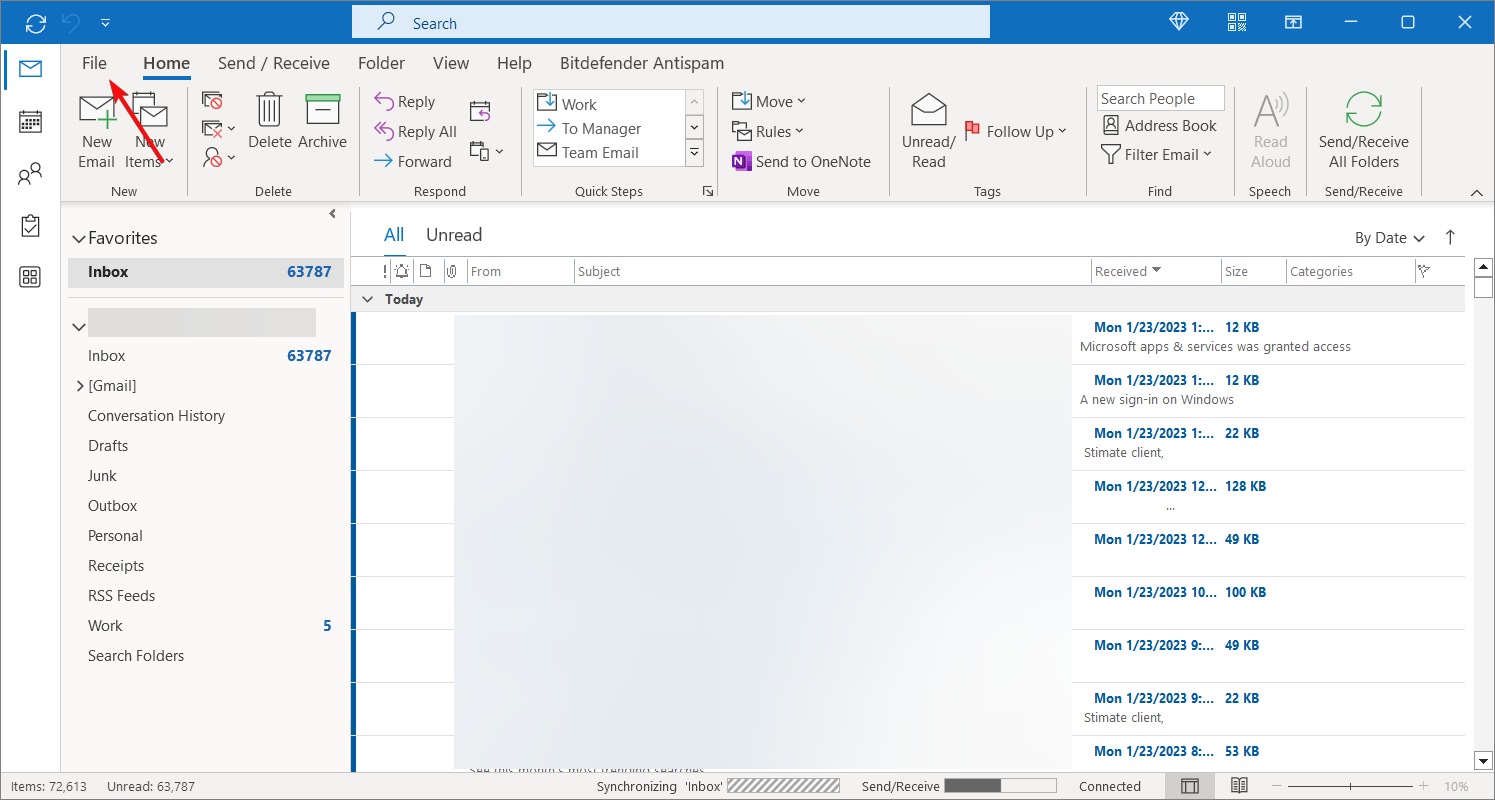
Task: Switch to Calendar in the navigation bar
Action: tap(30, 122)
